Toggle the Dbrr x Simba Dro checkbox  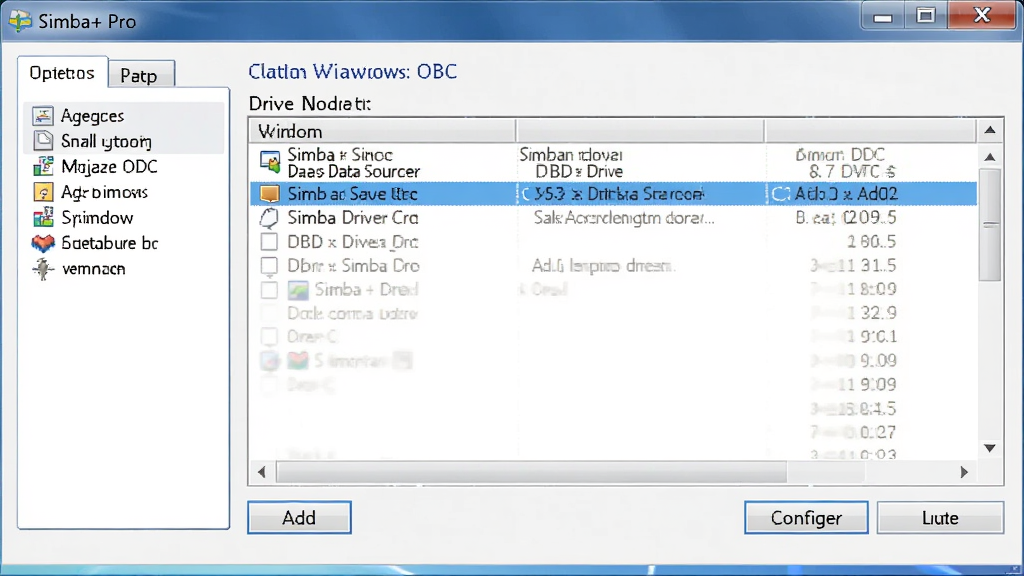click(269, 266)
